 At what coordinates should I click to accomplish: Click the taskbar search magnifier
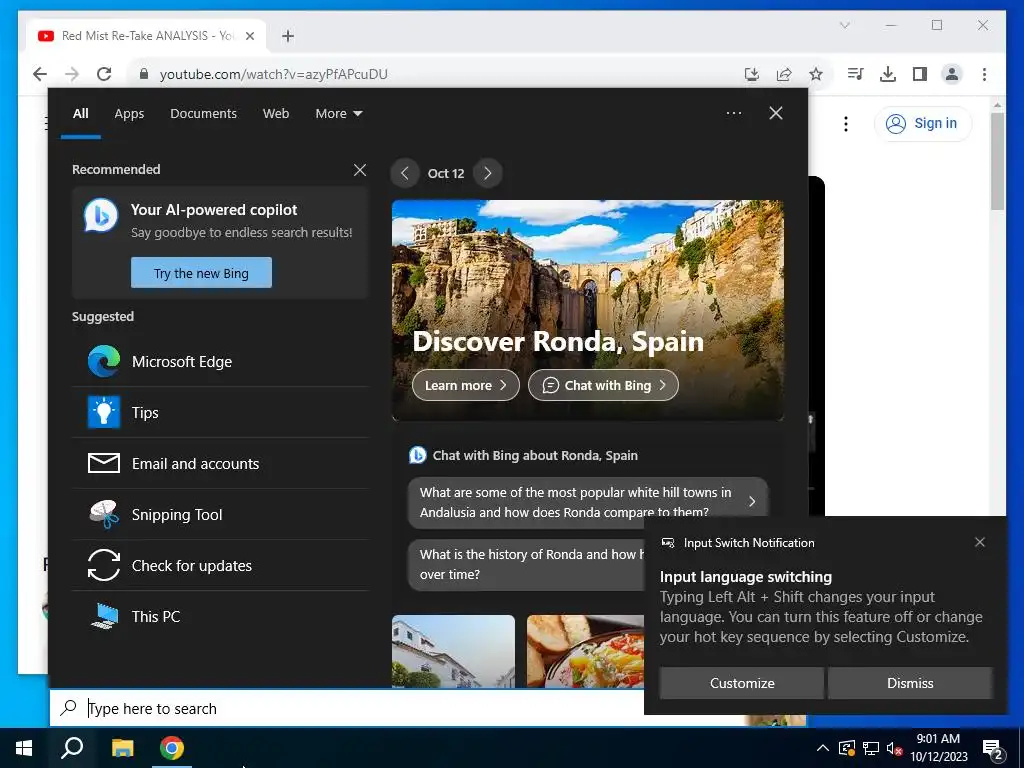pyautogui.click(x=72, y=748)
